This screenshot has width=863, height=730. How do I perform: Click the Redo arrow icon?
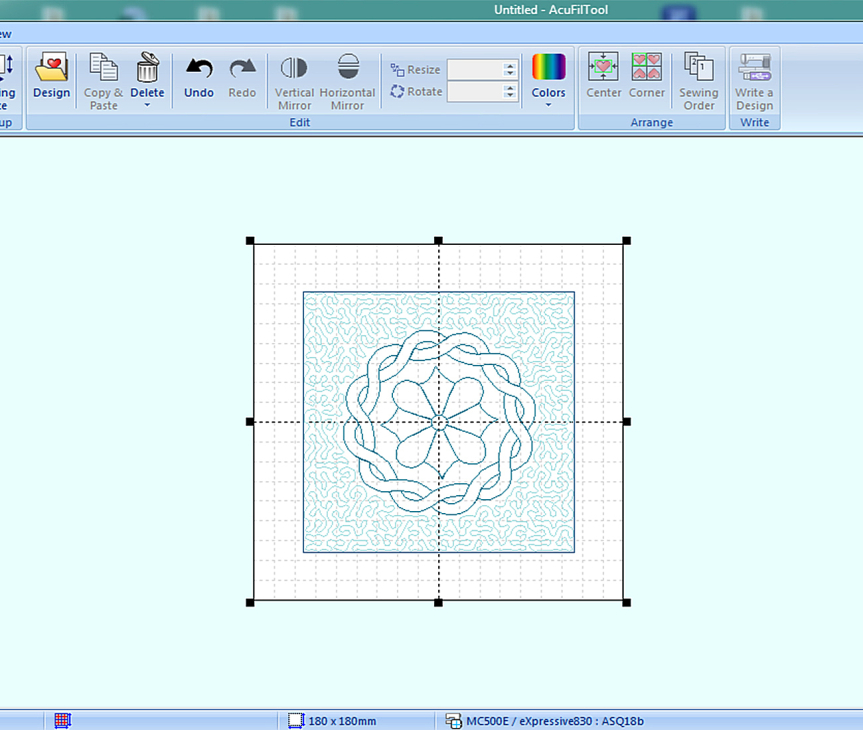point(242,69)
